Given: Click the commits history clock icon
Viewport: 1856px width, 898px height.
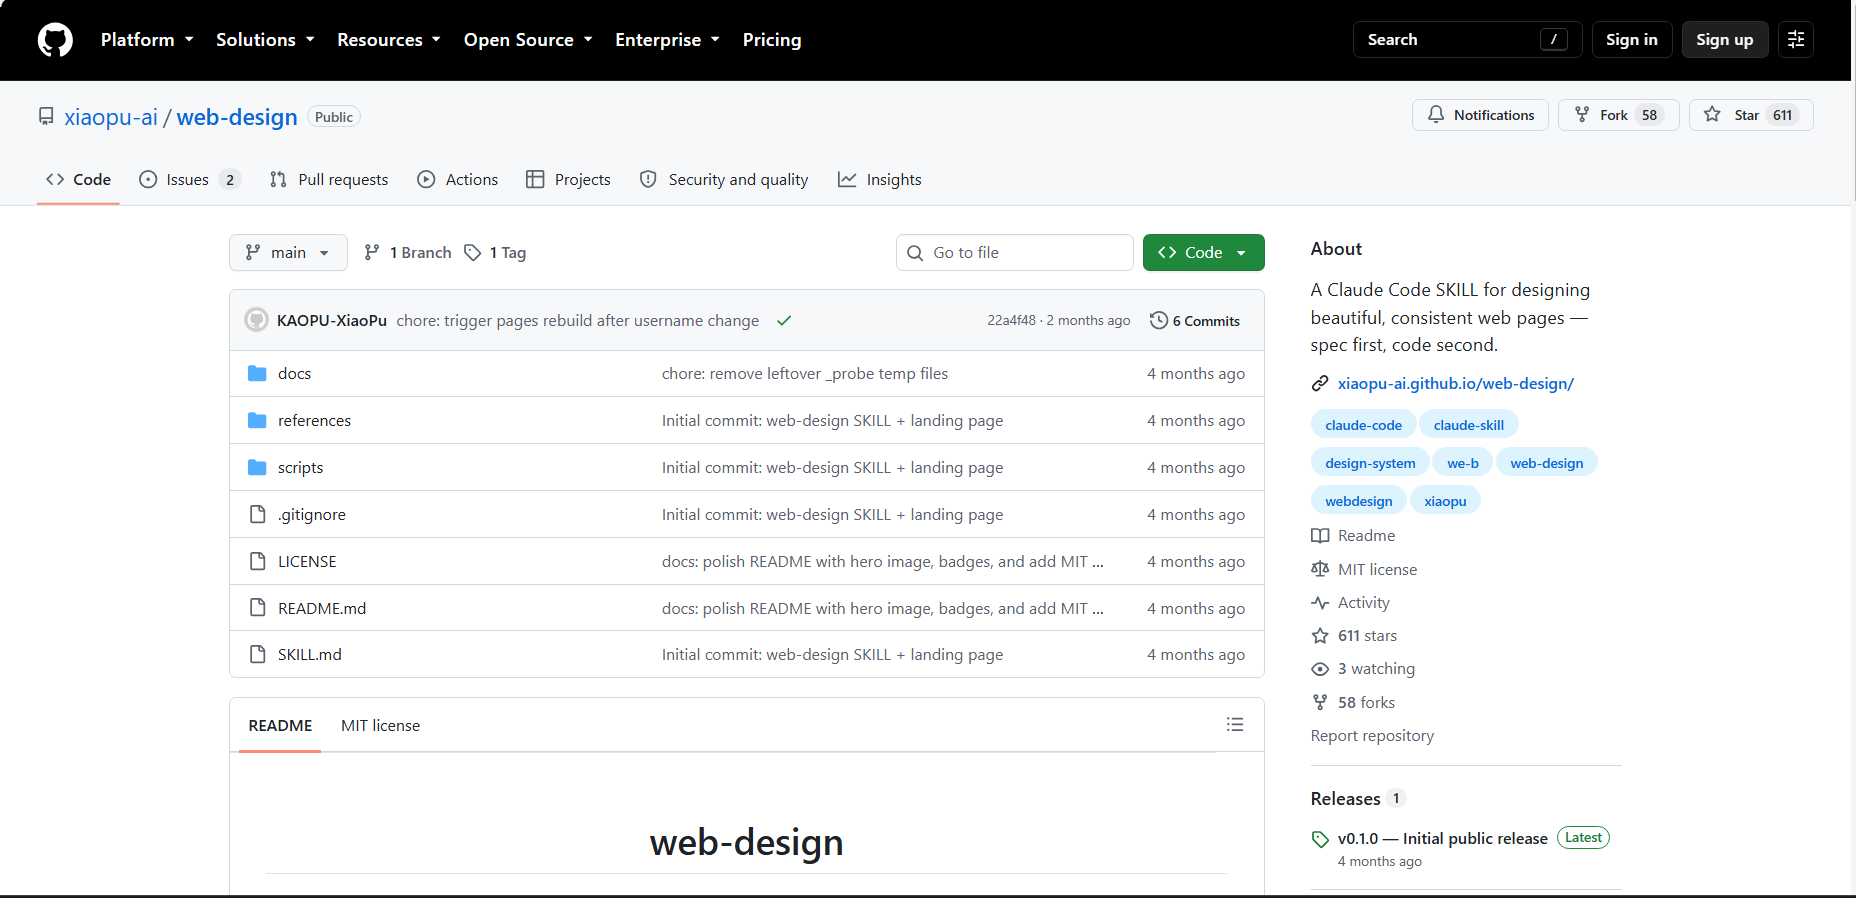Looking at the screenshot, I should click(x=1159, y=320).
